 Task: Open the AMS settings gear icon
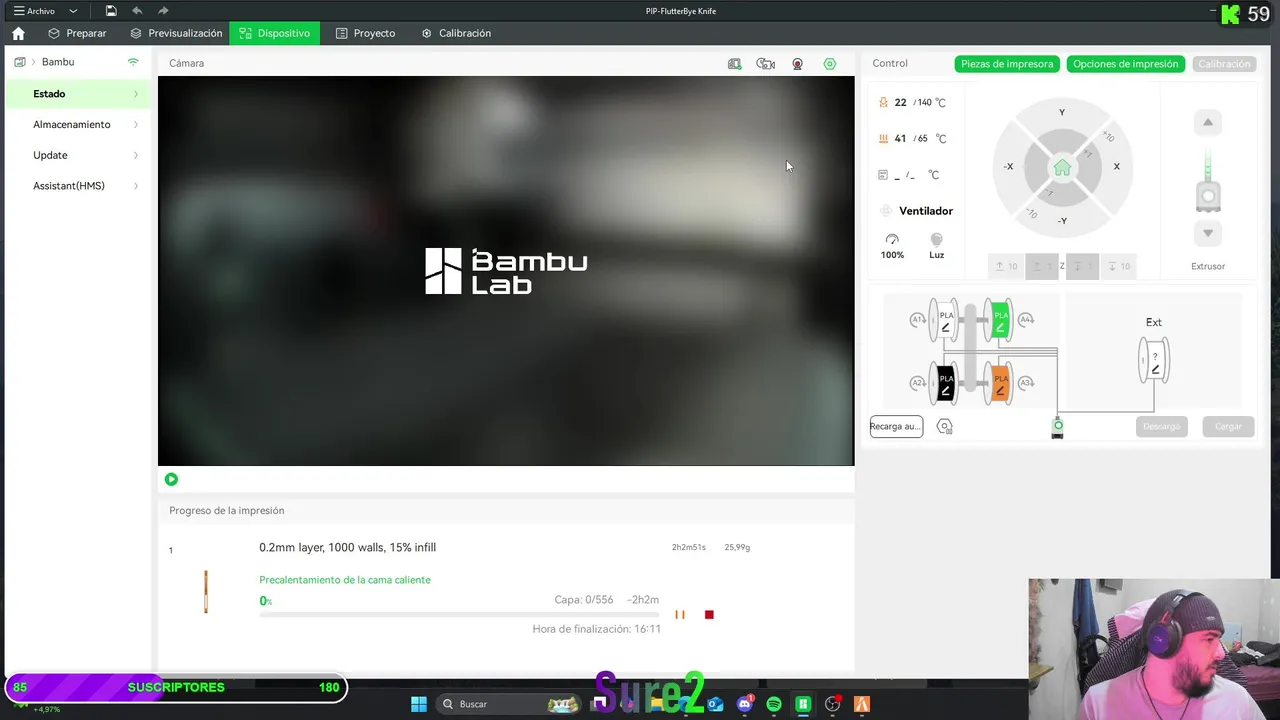pyautogui.click(x=944, y=427)
